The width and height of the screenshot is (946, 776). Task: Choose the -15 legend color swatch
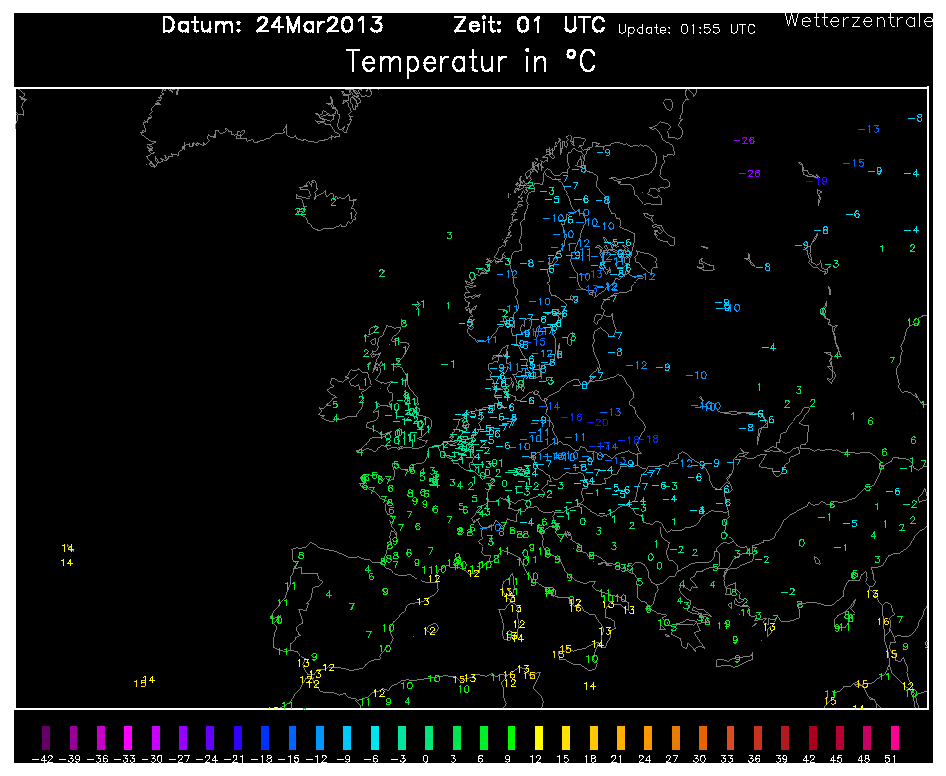[x=293, y=737]
